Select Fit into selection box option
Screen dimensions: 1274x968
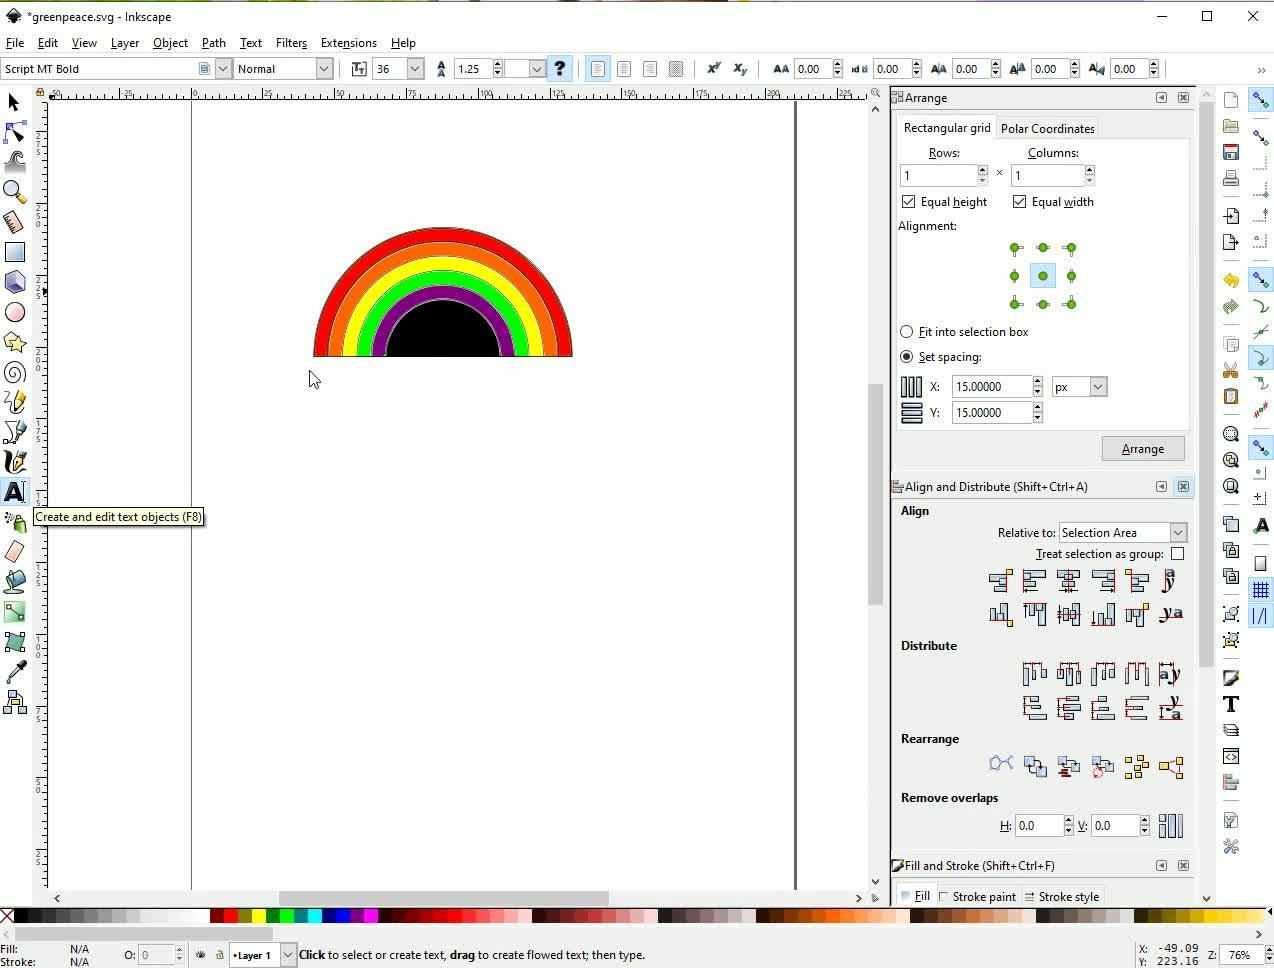pos(907,332)
